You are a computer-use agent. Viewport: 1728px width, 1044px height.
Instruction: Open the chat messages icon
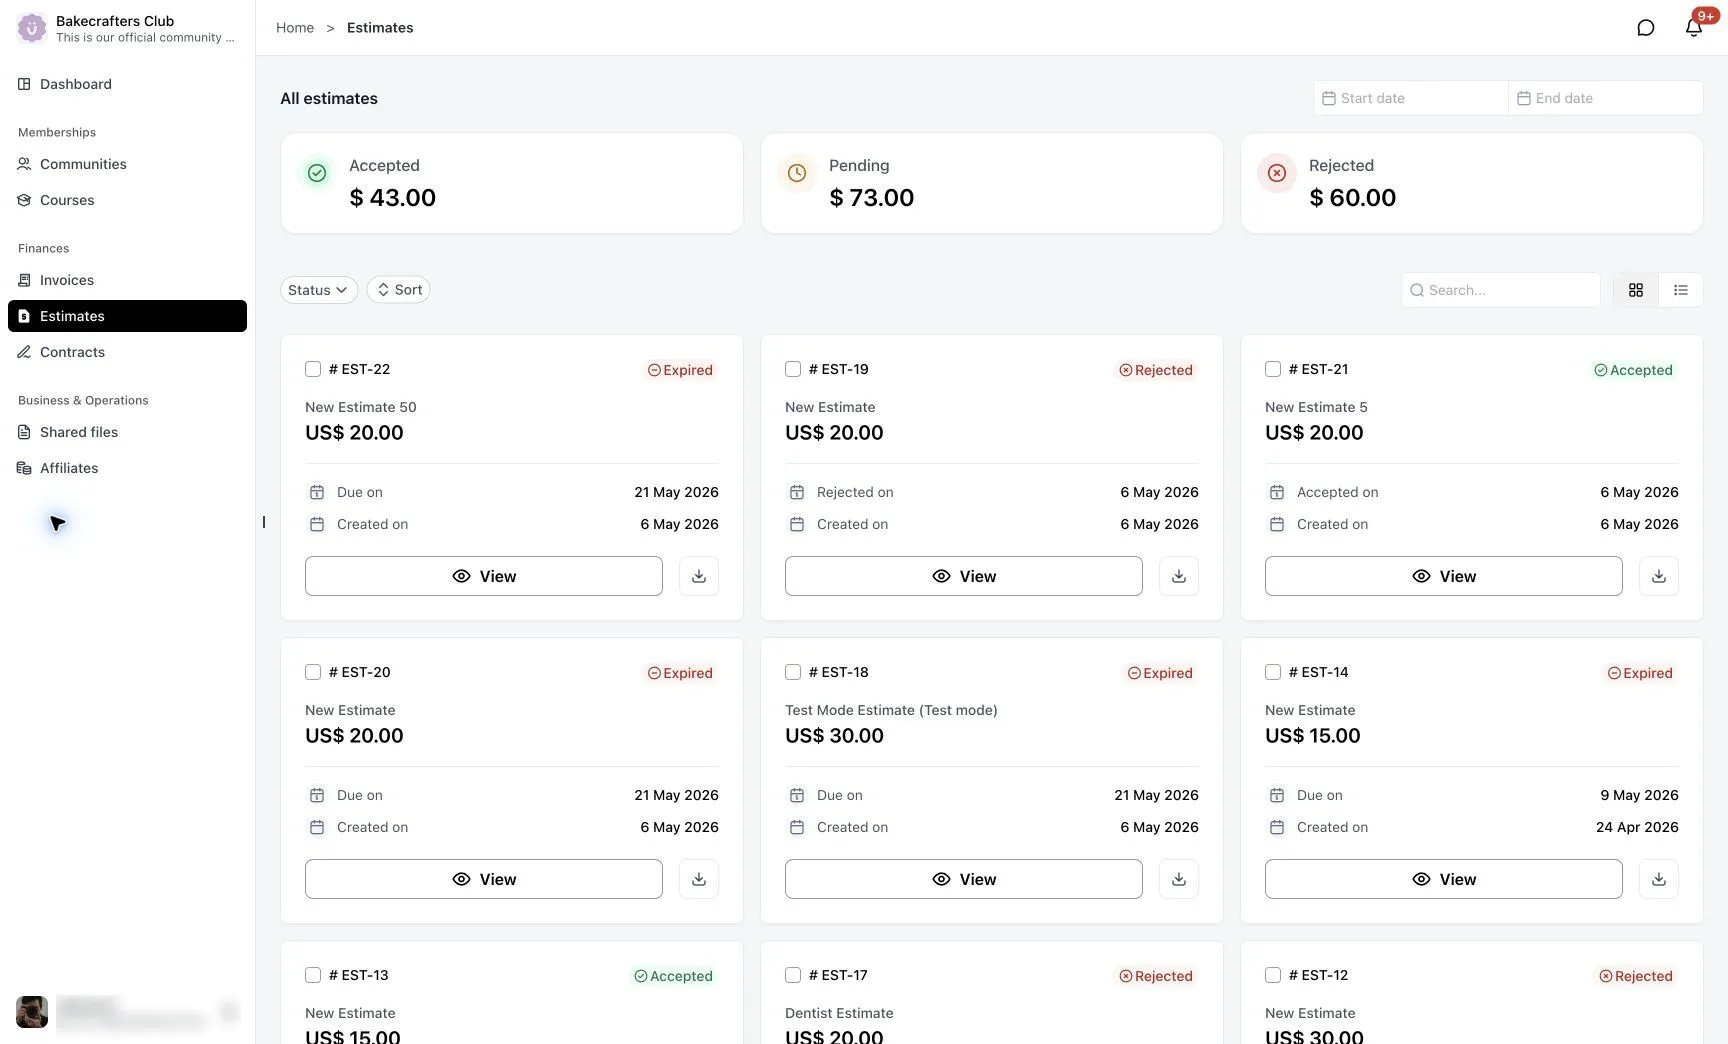coord(1645,28)
